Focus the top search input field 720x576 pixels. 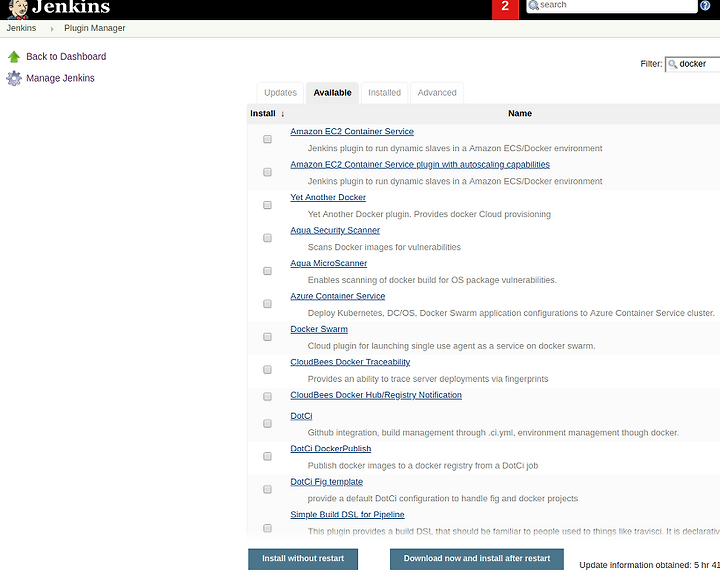pos(611,6)
